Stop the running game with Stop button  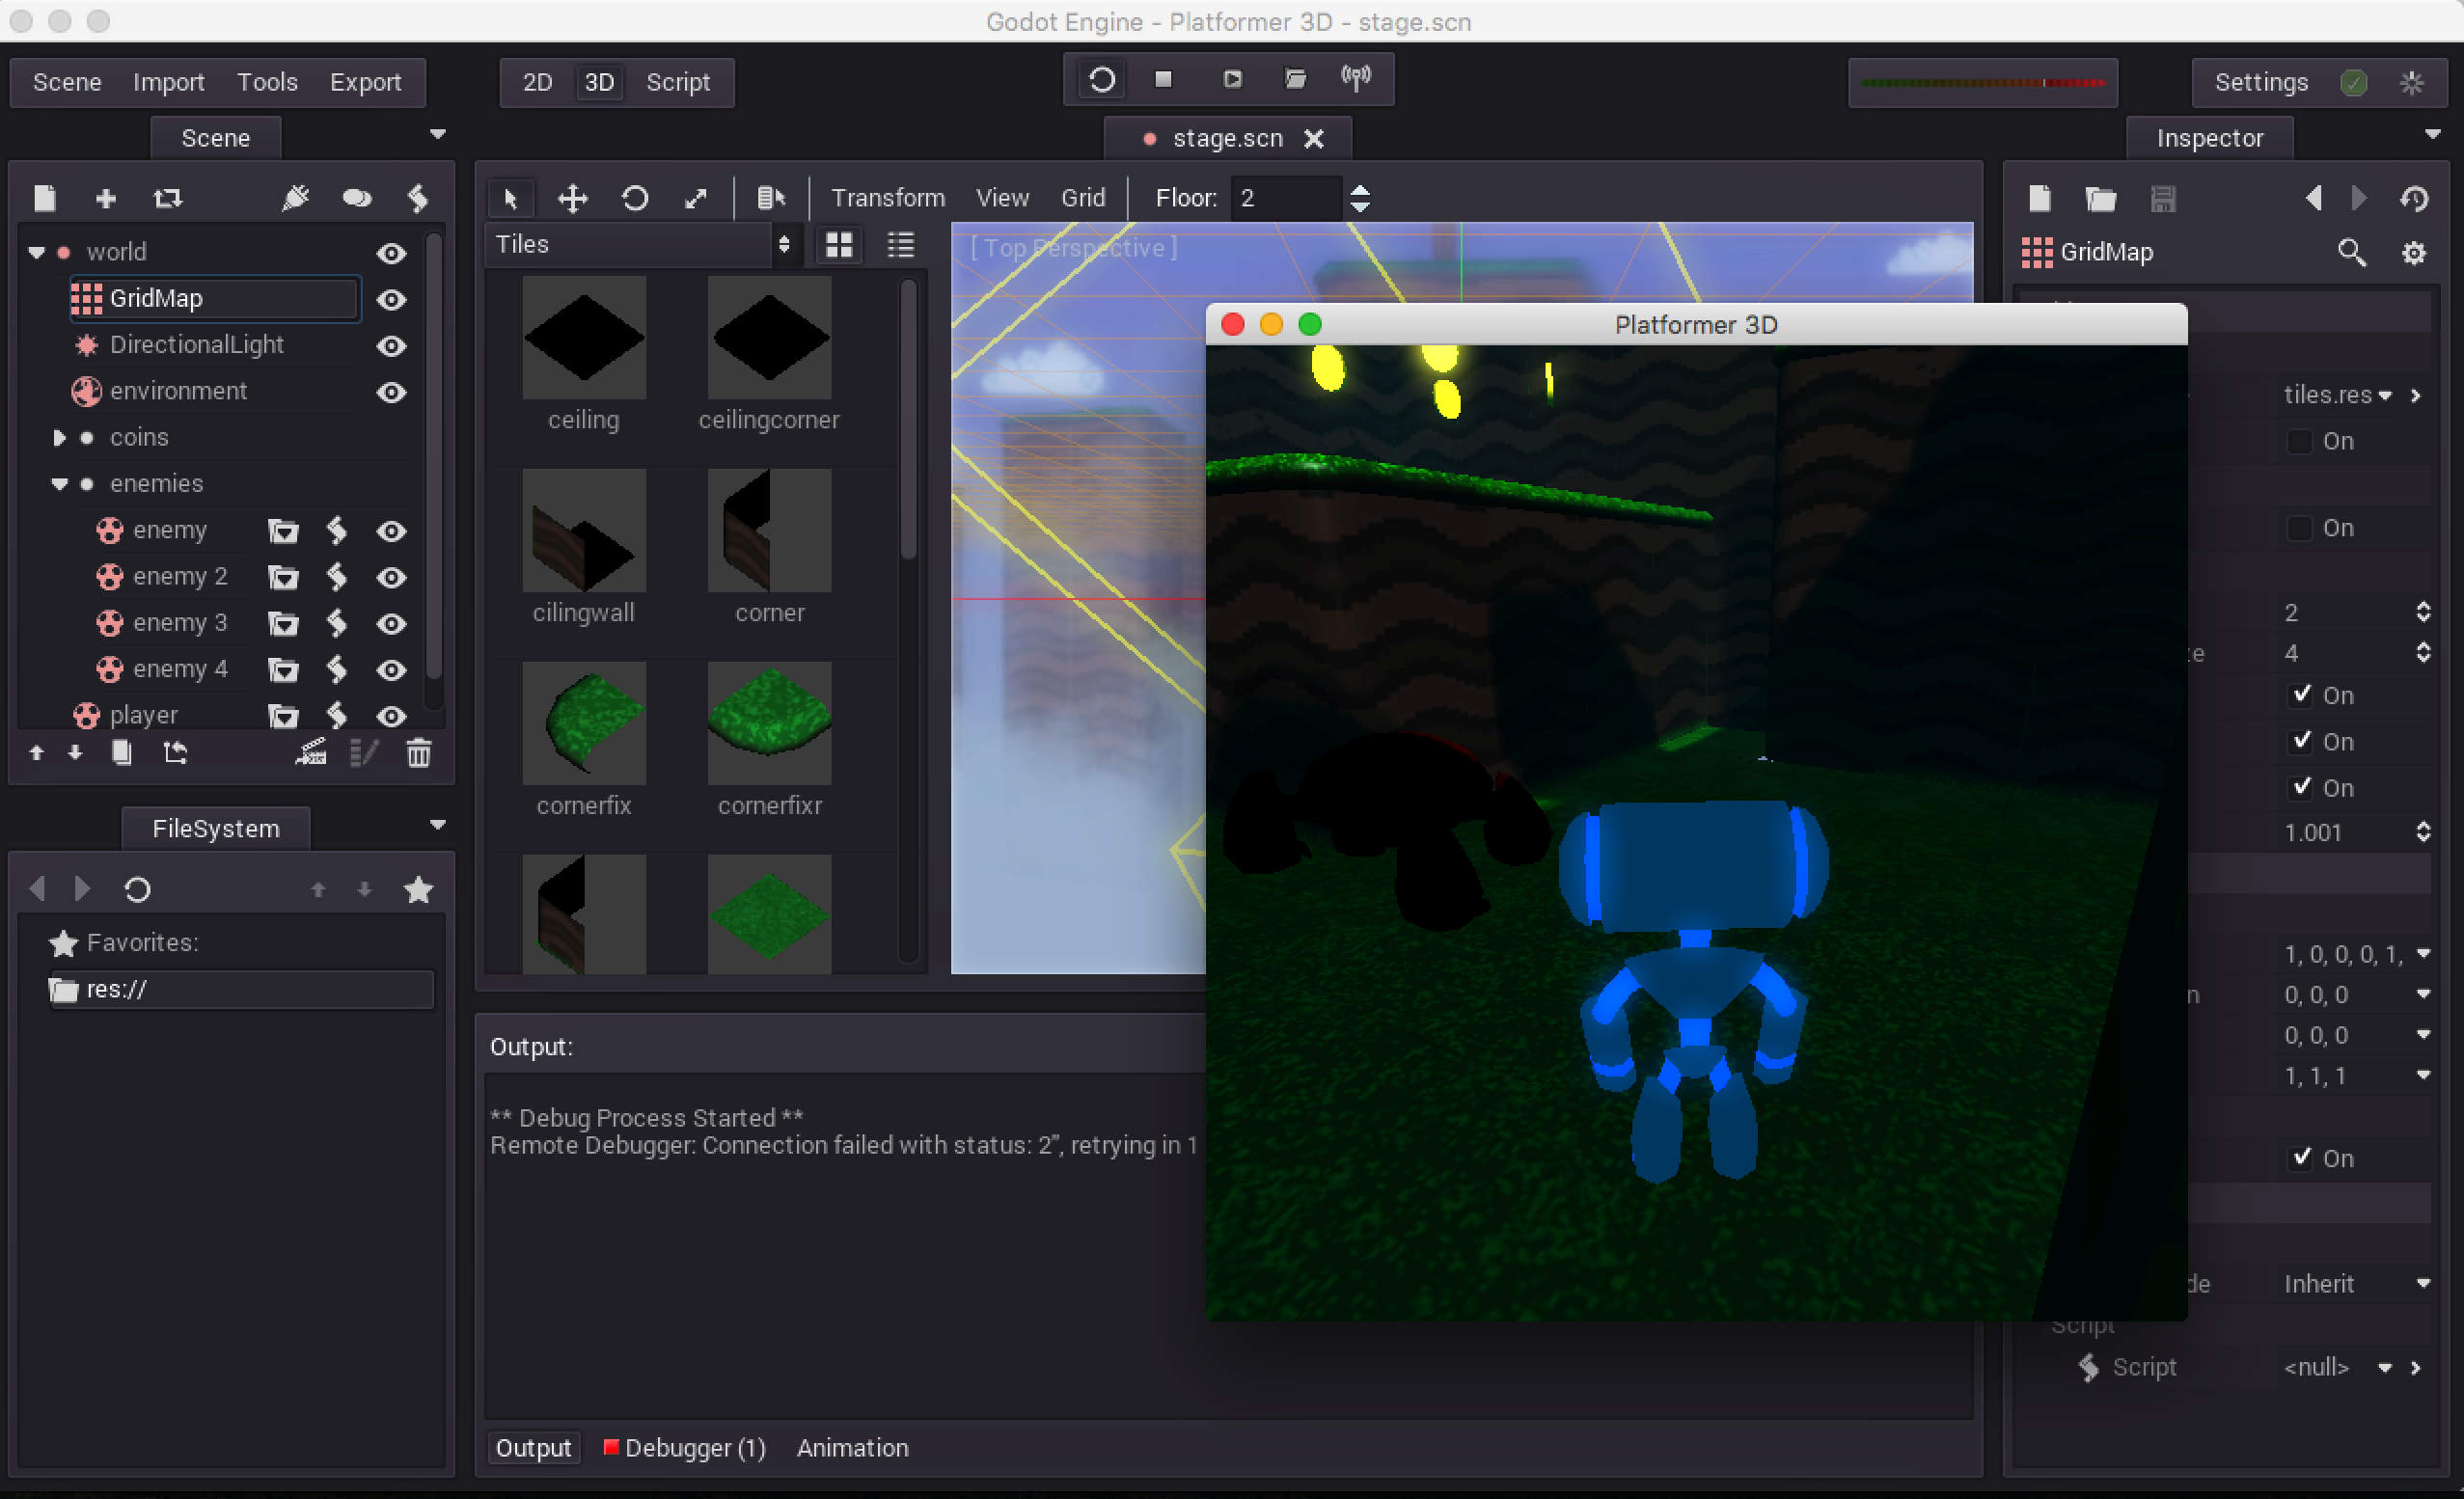[1163, 79]
